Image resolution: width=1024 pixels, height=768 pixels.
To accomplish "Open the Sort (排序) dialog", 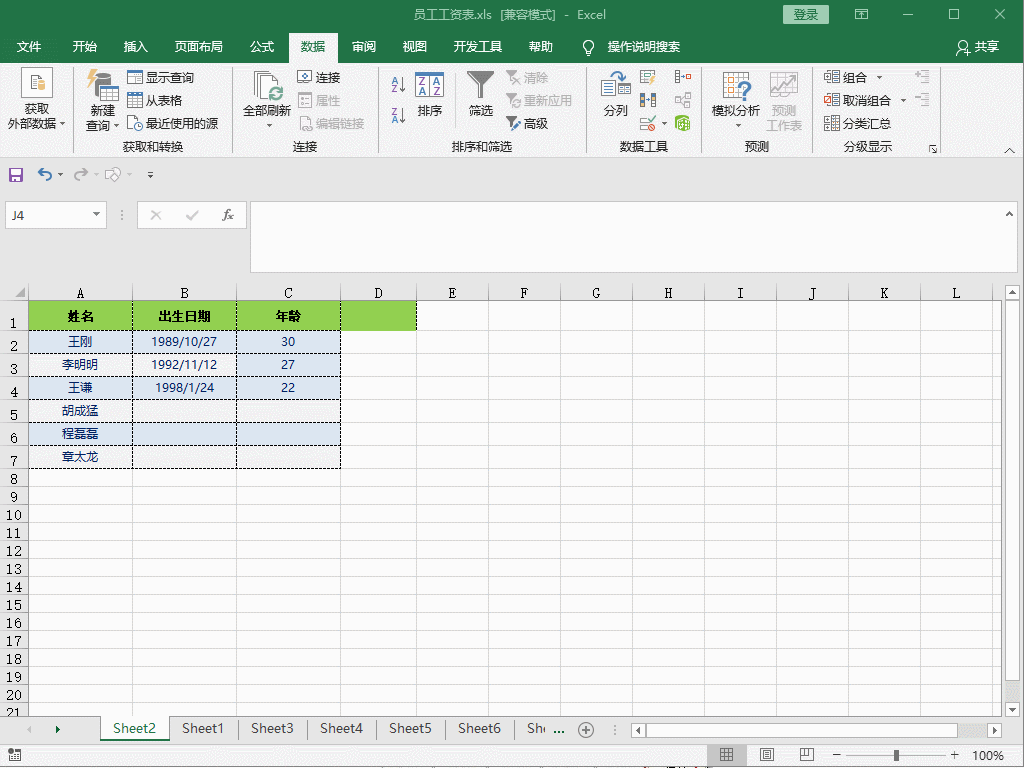I will coord(430,95).
